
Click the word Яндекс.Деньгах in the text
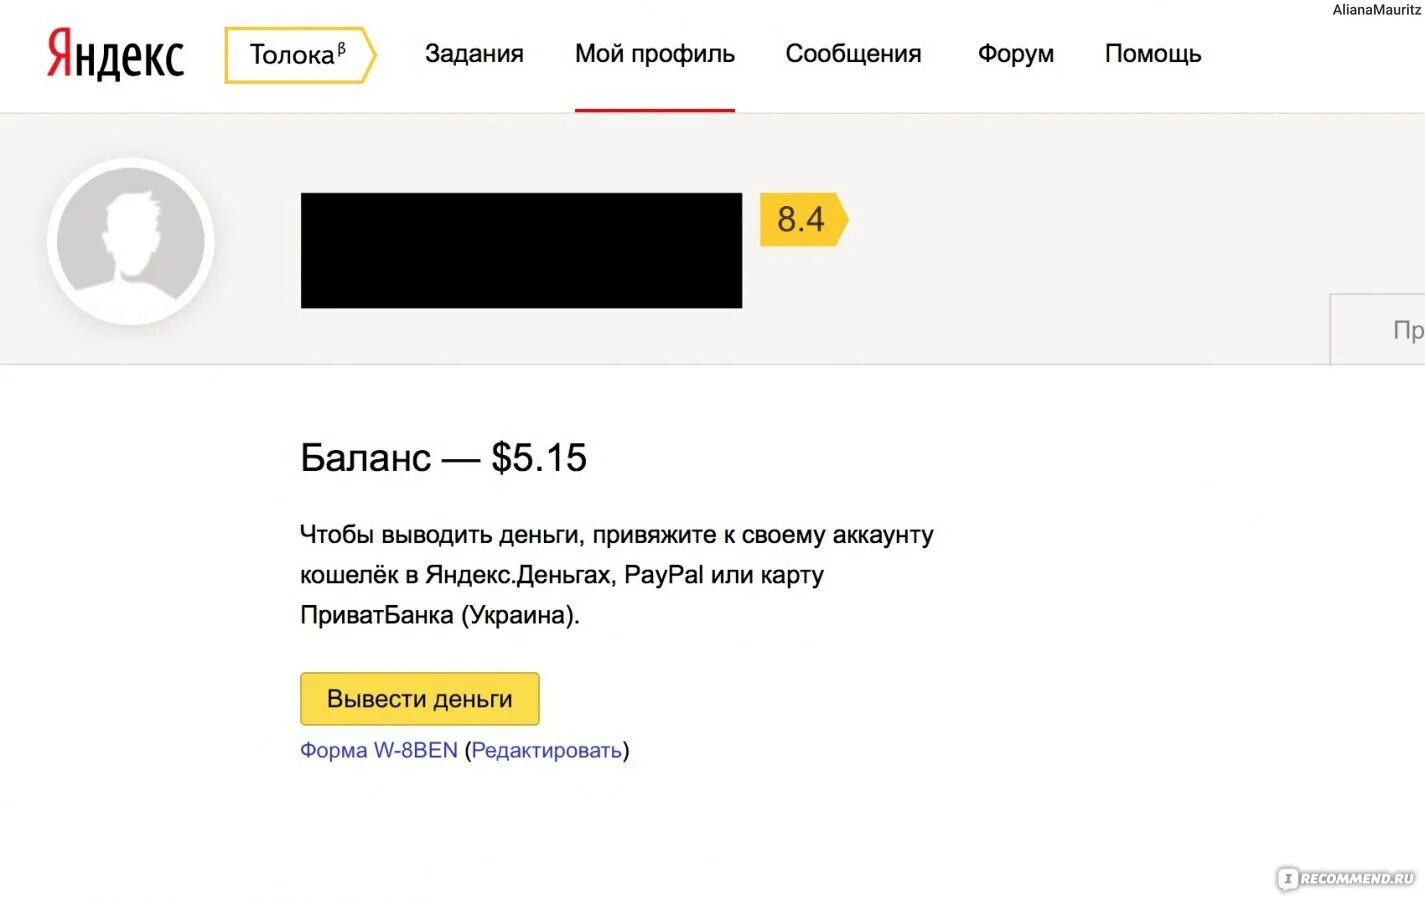(518, 575)
